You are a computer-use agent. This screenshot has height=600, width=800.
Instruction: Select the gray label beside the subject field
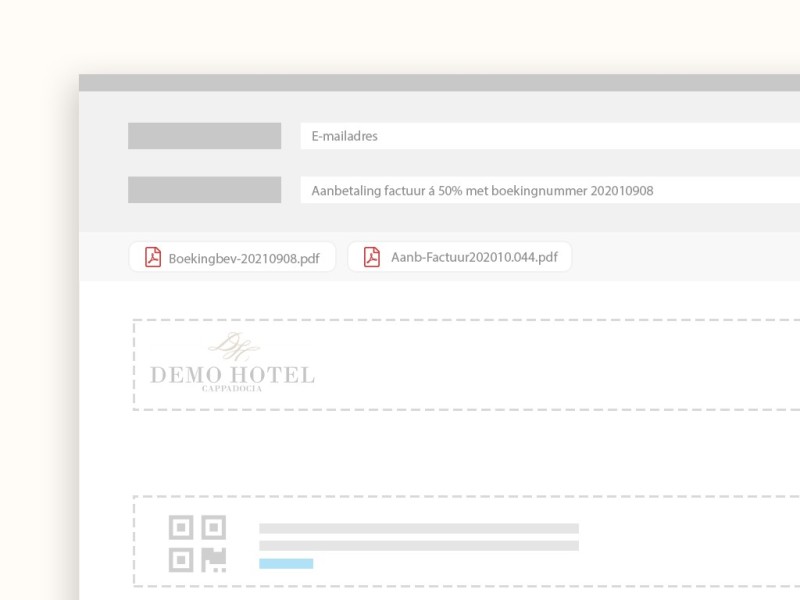[x=204, y=190]
